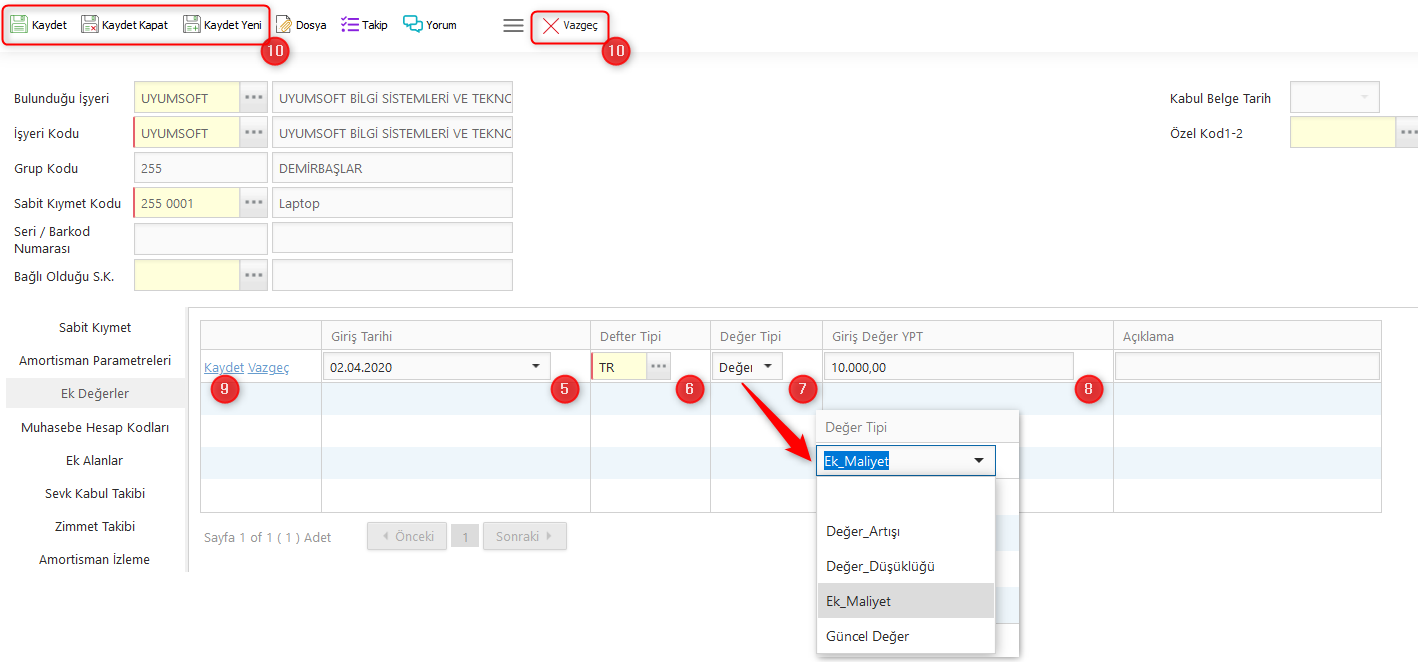Click the Kaydet save icon in toolbar
Image resolution: width=1418 pixels, height=662 pixels.
pos(19,25)
